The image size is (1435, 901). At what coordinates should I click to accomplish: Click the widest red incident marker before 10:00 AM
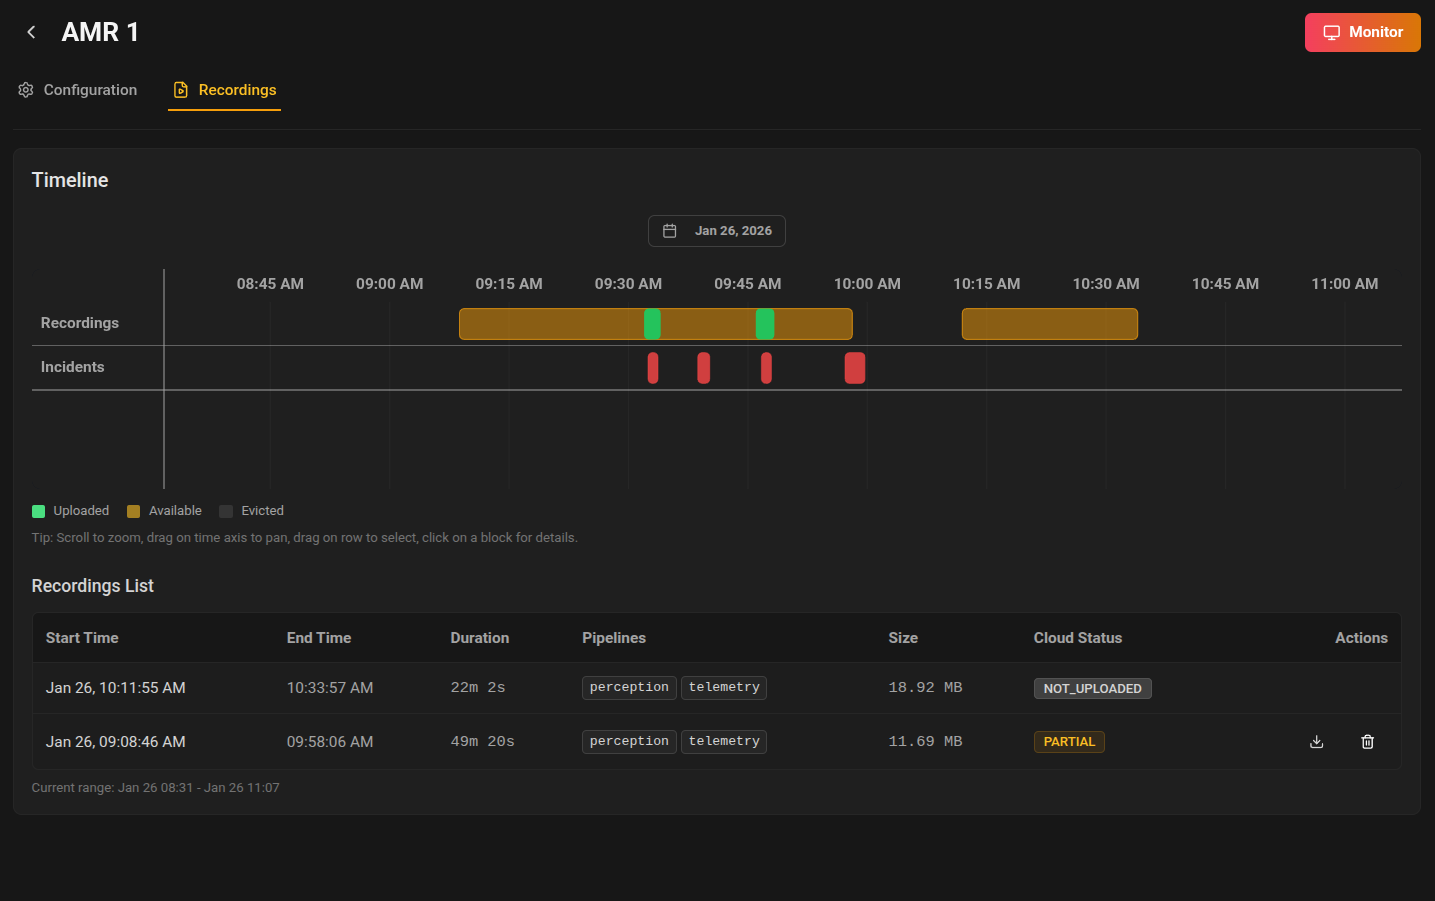855,368
